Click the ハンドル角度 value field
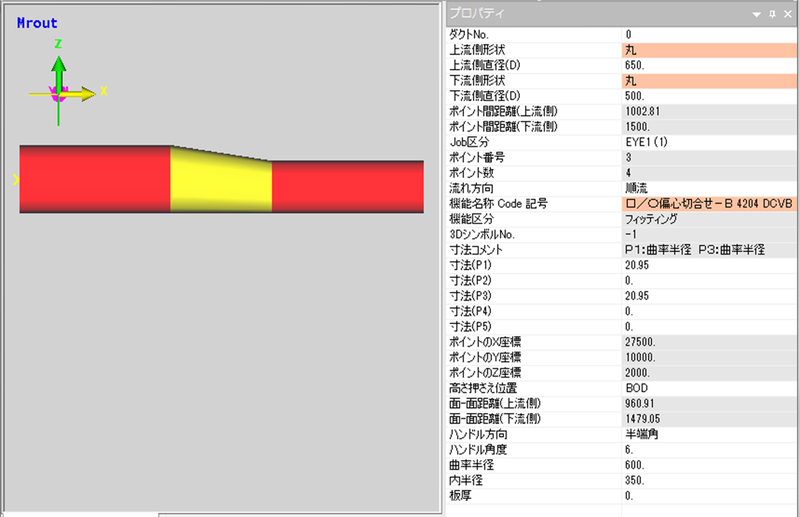800x517 pixels. [x=709, y=450]
